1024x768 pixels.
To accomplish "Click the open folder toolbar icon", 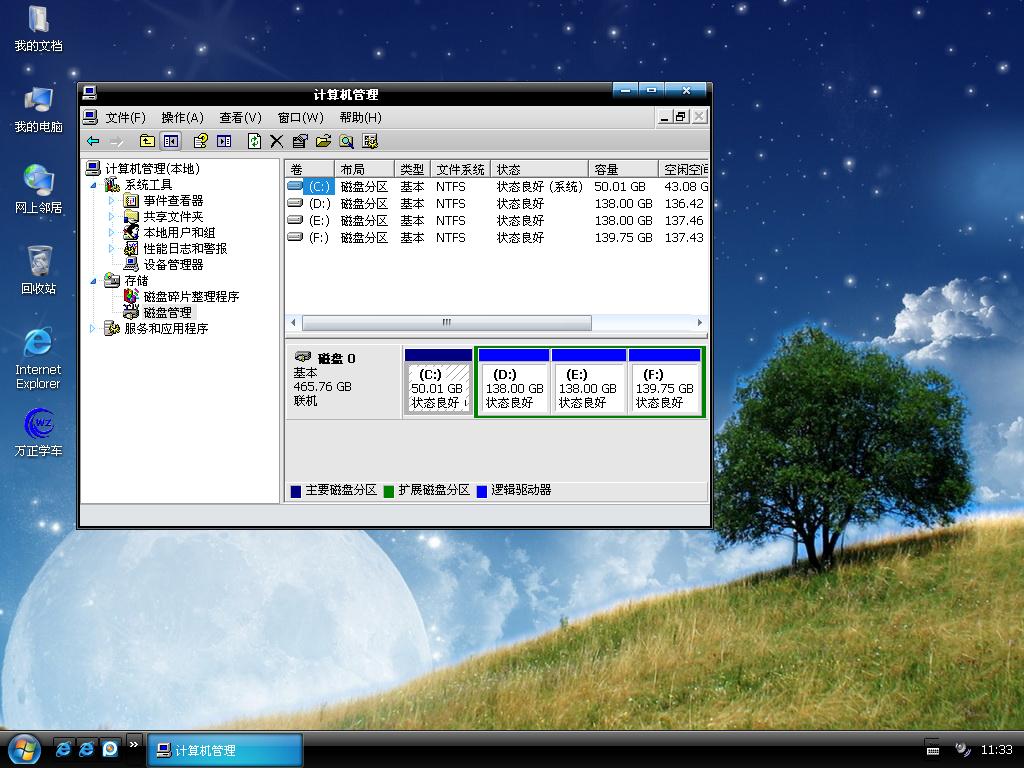I will point(323,141).
